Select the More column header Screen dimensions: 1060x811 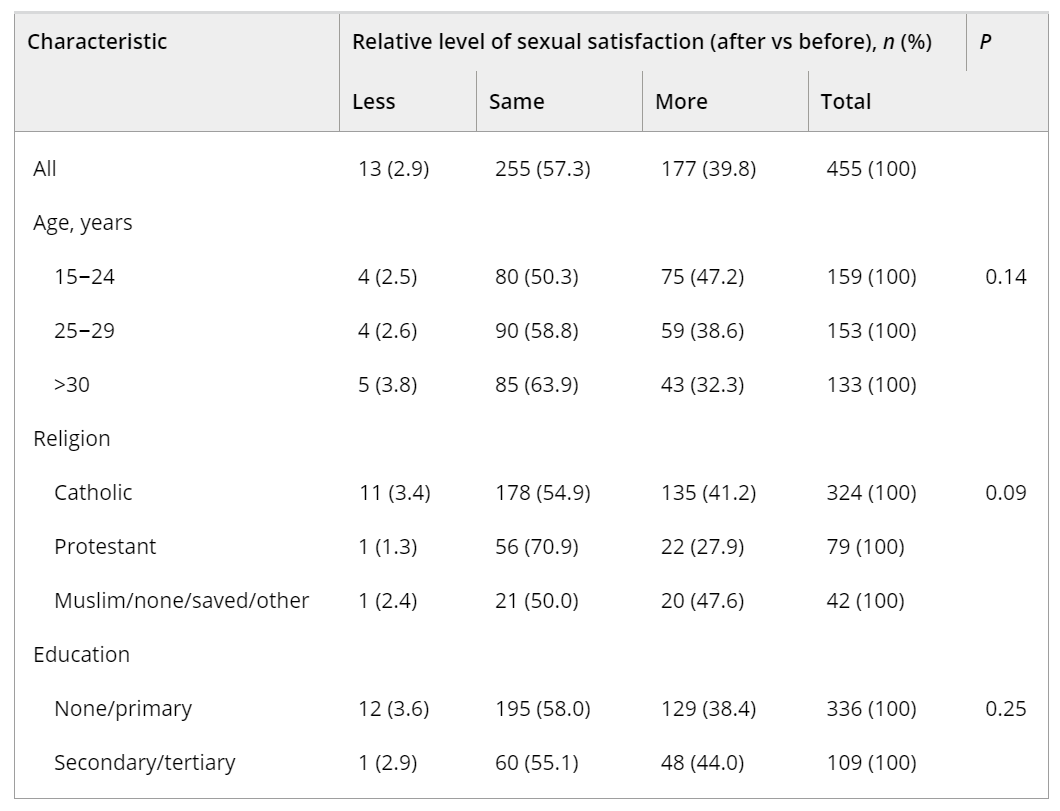click(x=681, y=102)
